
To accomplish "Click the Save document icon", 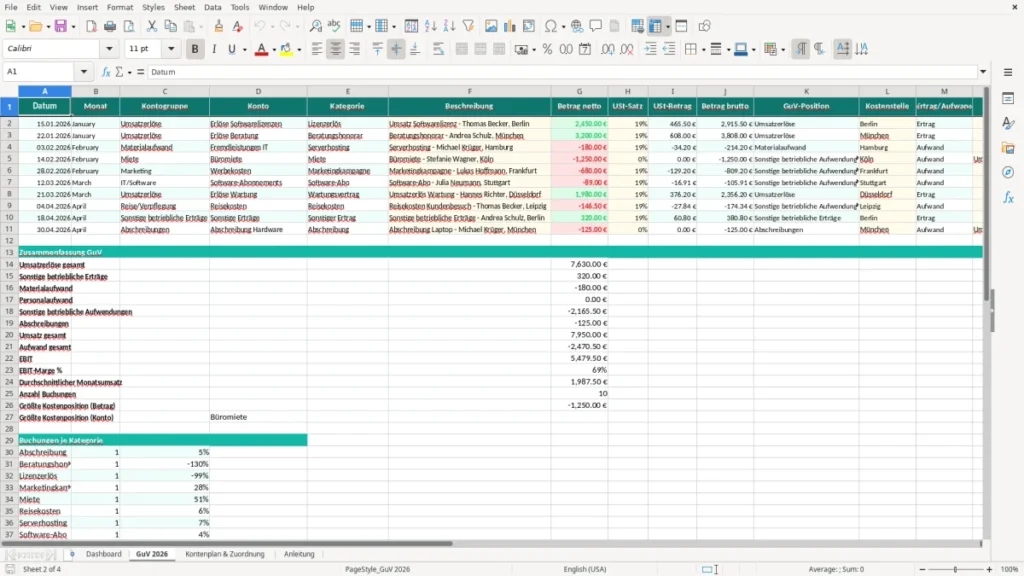I will pos(61,26).
